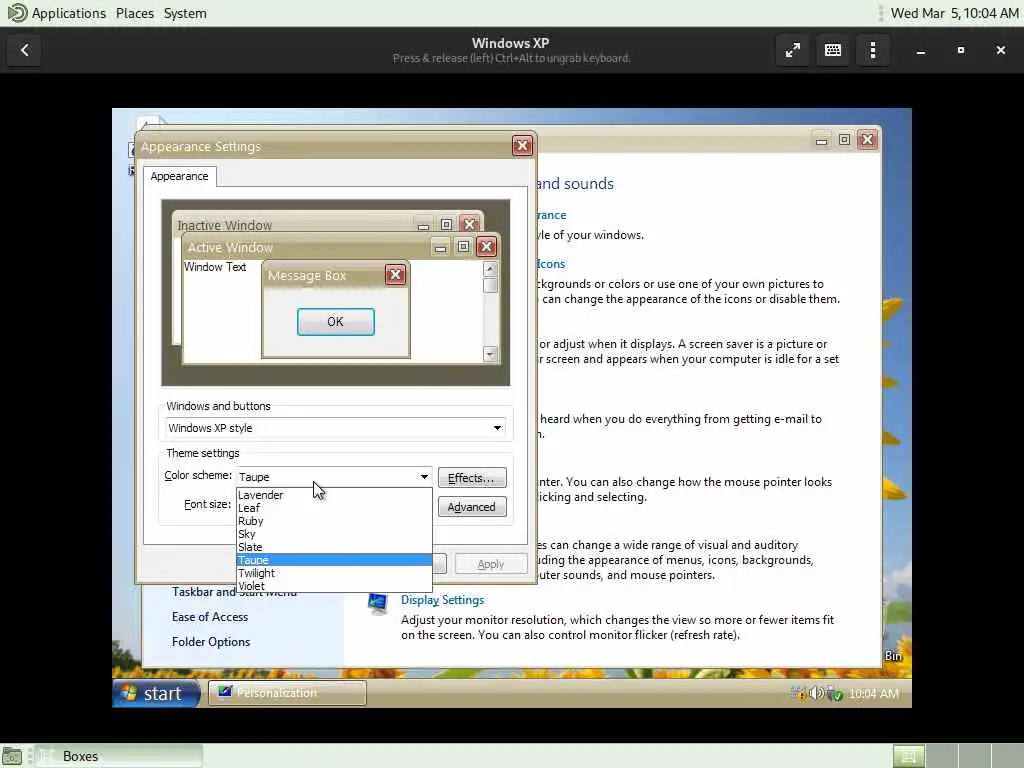Close the Appearance Settings dialog

(522, 146)
